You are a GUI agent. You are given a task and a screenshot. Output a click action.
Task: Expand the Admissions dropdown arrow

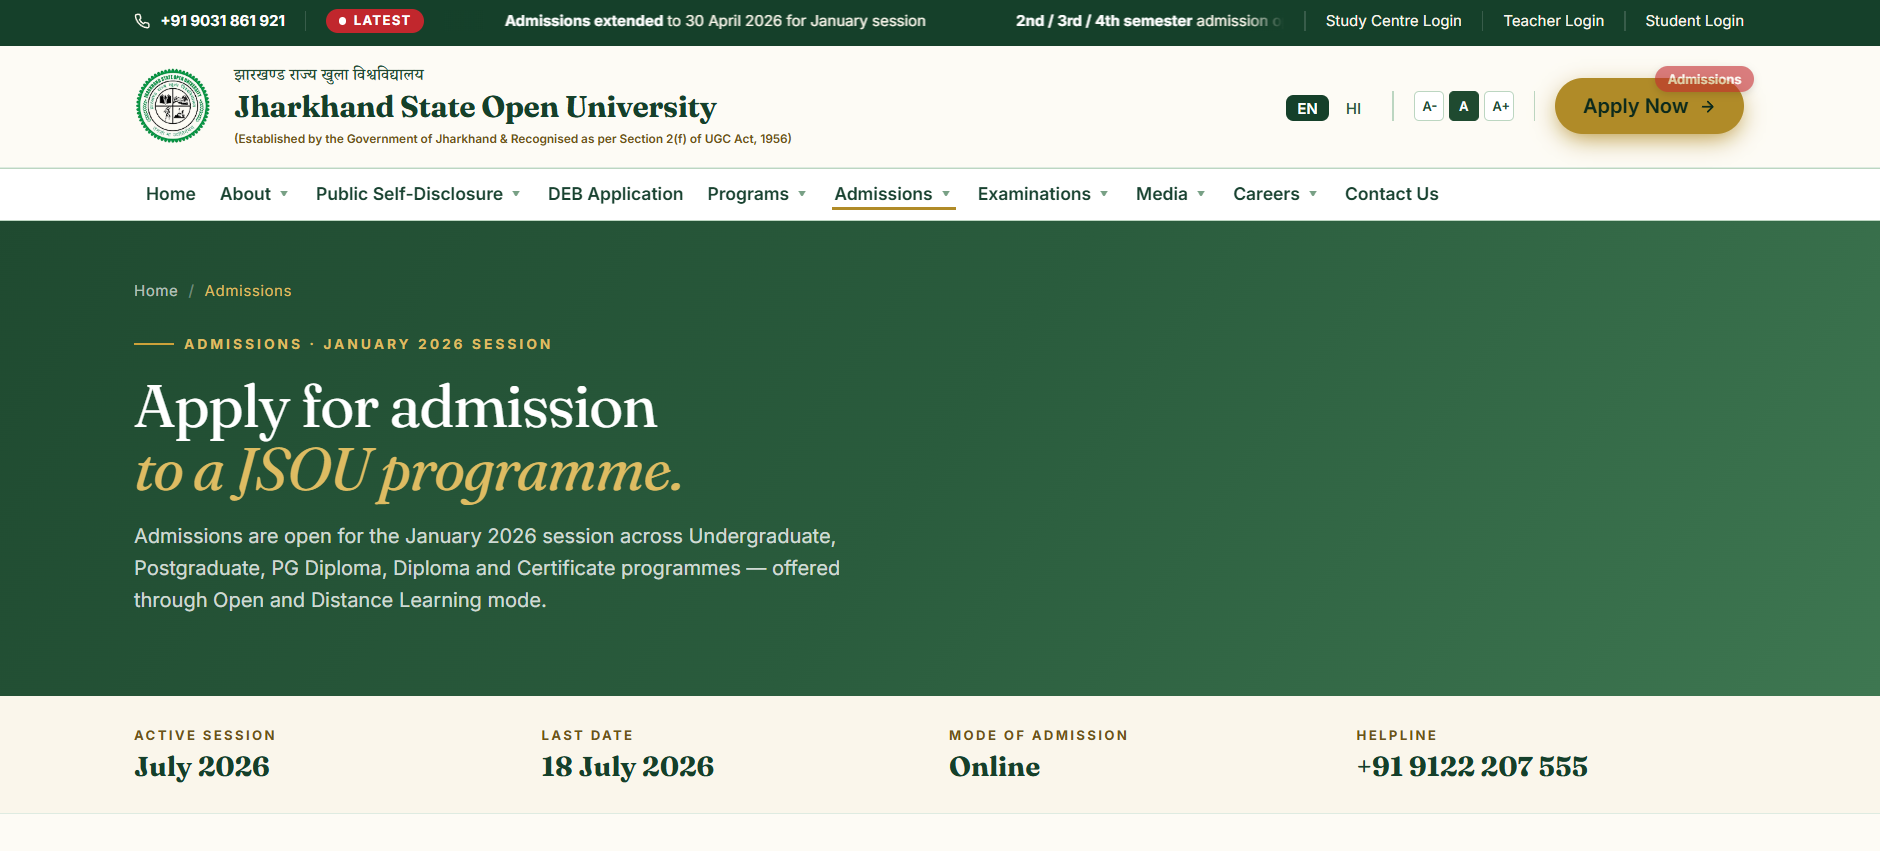tap(946, 194)
